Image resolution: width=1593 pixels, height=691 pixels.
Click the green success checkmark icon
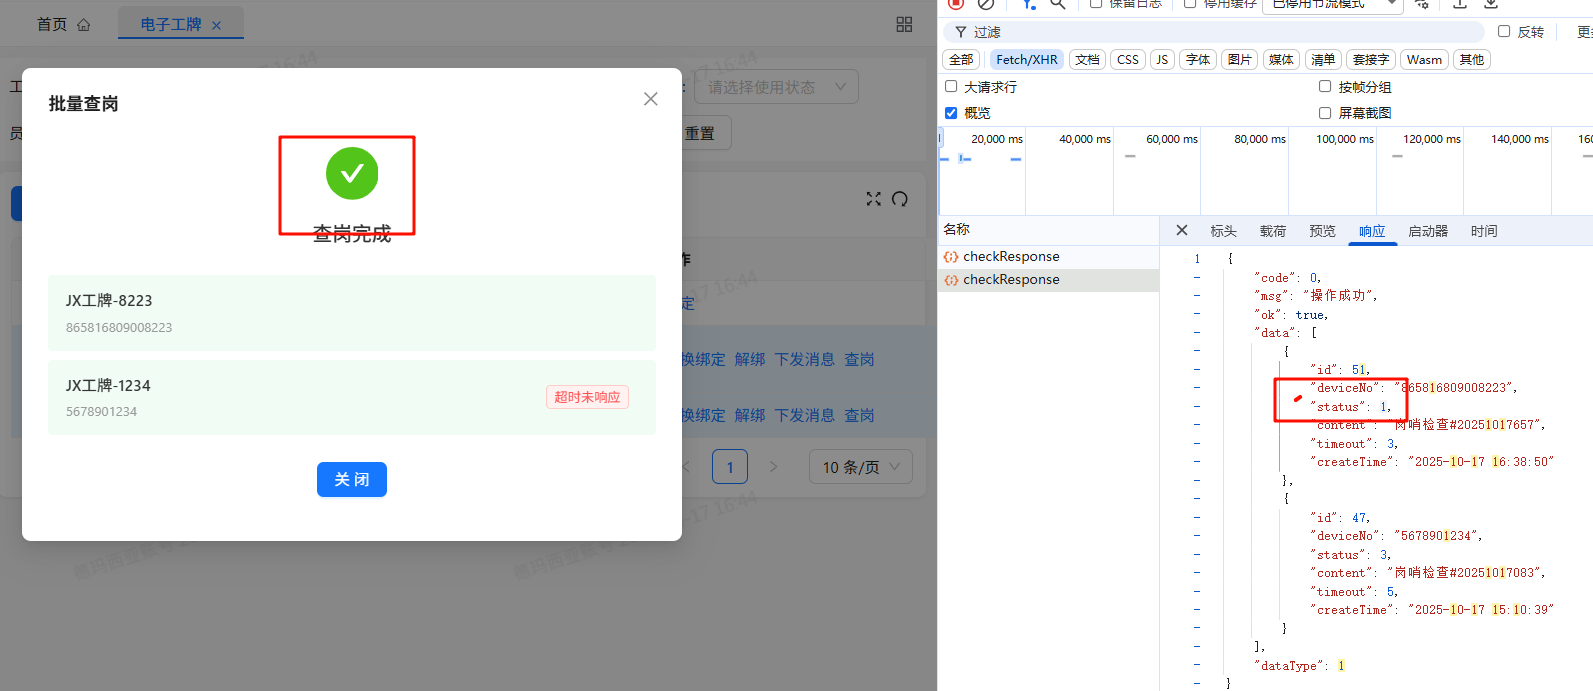pyautogui.click(x=352, y=173)
